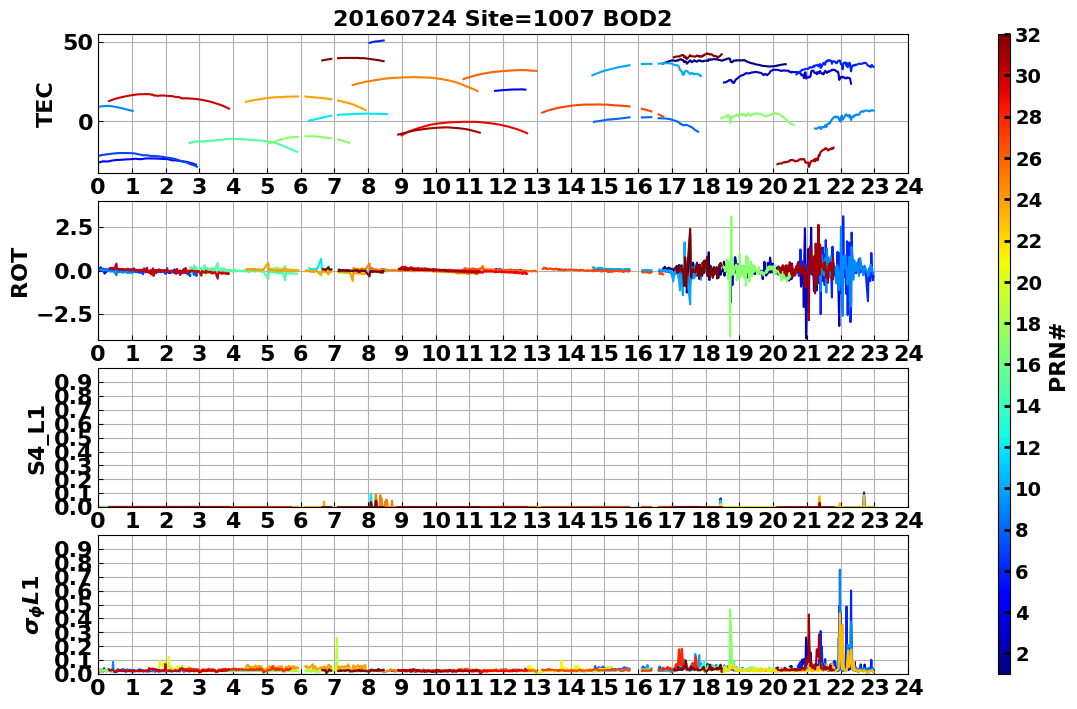Viewport: 1077px width, 709px height.
Task: Click the sigma-phi L1 y-axis label
Action: 32,605
